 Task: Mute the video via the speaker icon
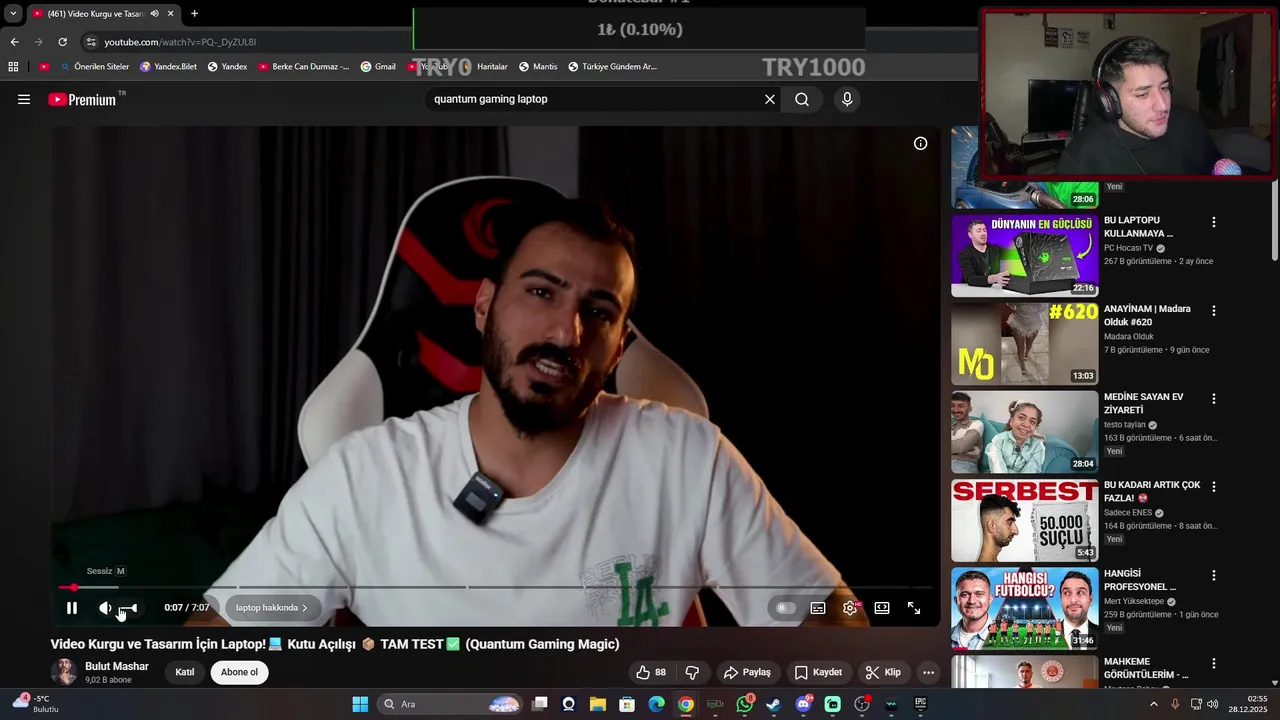[105, 608]
